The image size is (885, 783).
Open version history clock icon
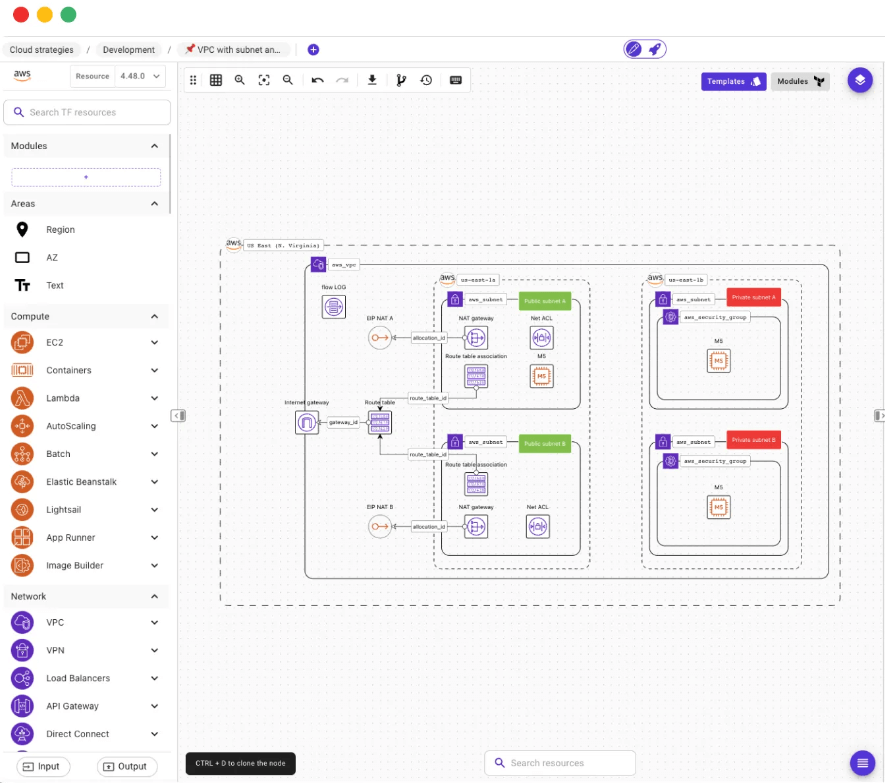coord(426,80)
